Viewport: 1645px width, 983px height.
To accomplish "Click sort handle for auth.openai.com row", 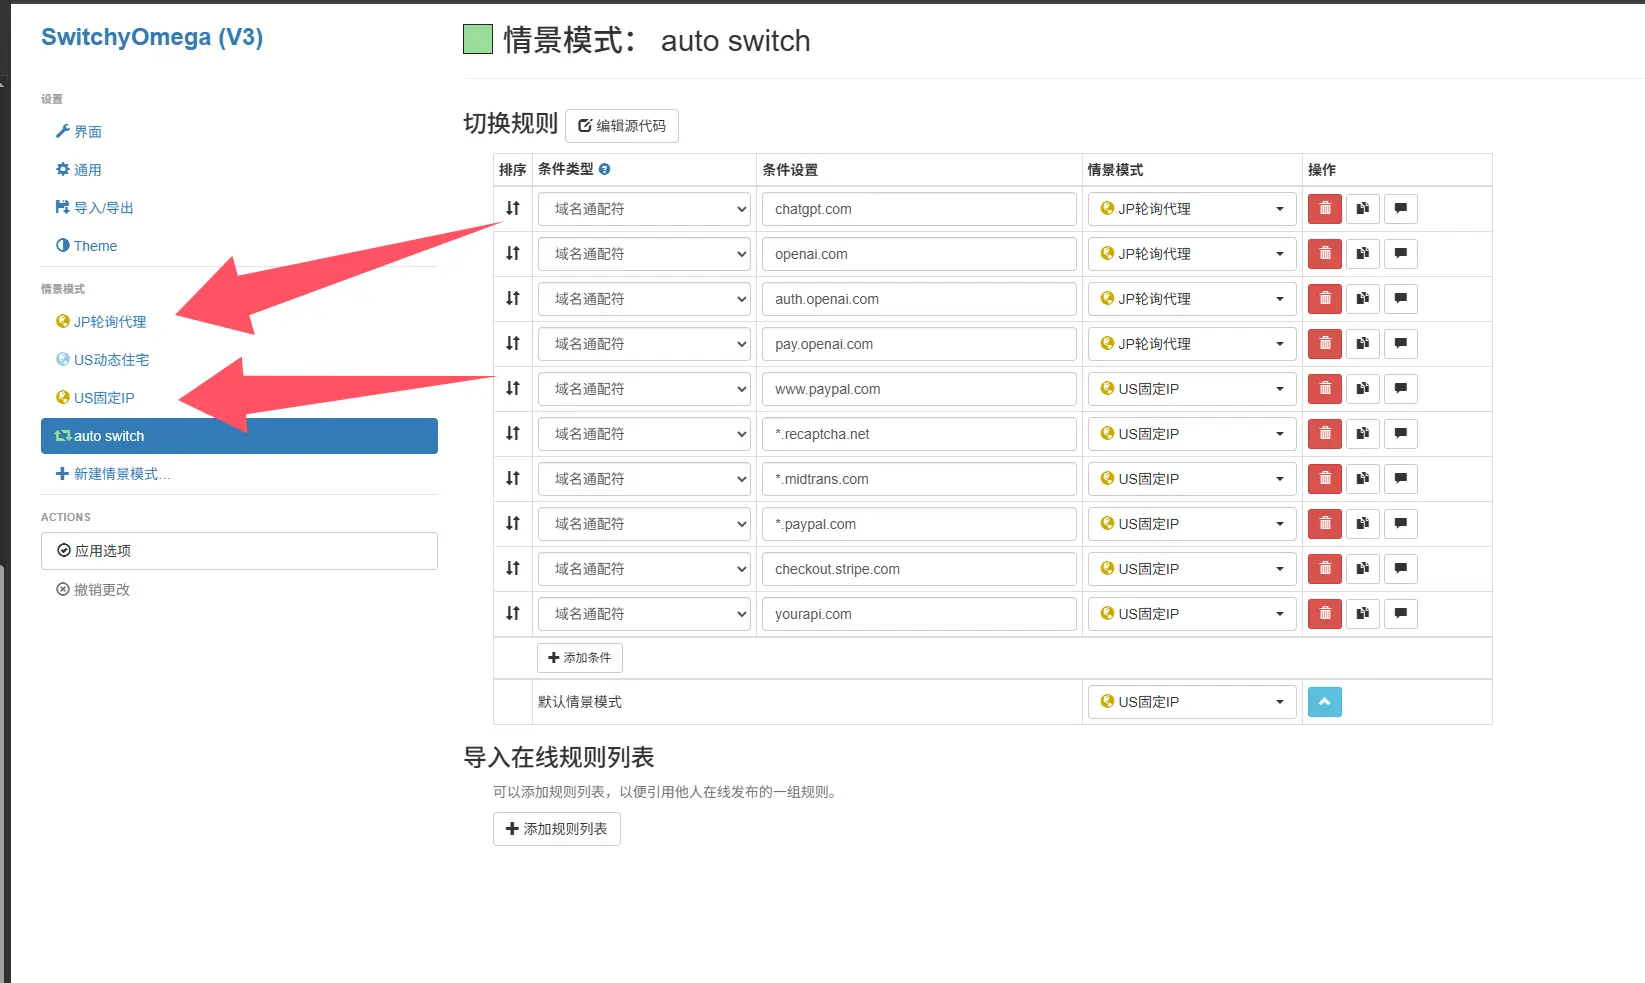I will (x=513, y=298).
